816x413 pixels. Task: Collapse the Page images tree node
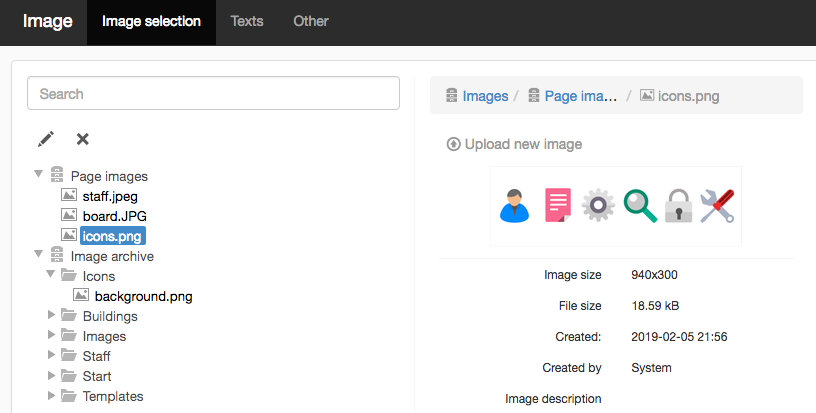(x=39, y=174)
